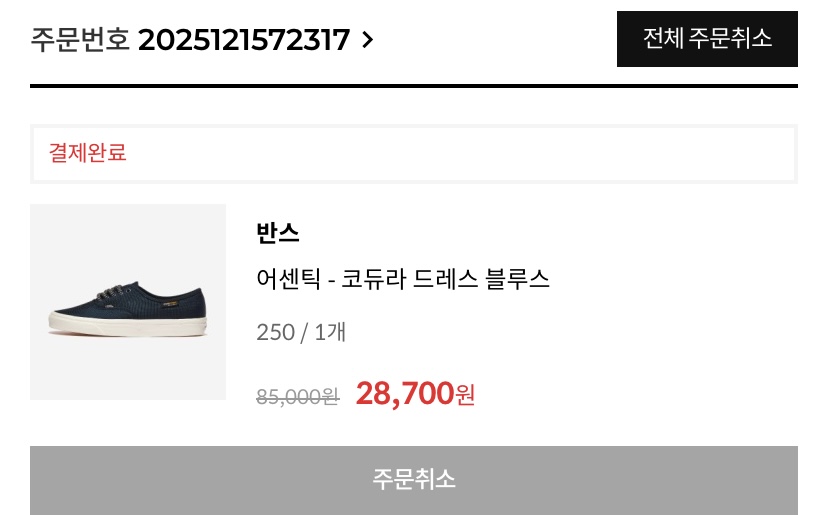Click the quantity text 1개

(330, 332)
